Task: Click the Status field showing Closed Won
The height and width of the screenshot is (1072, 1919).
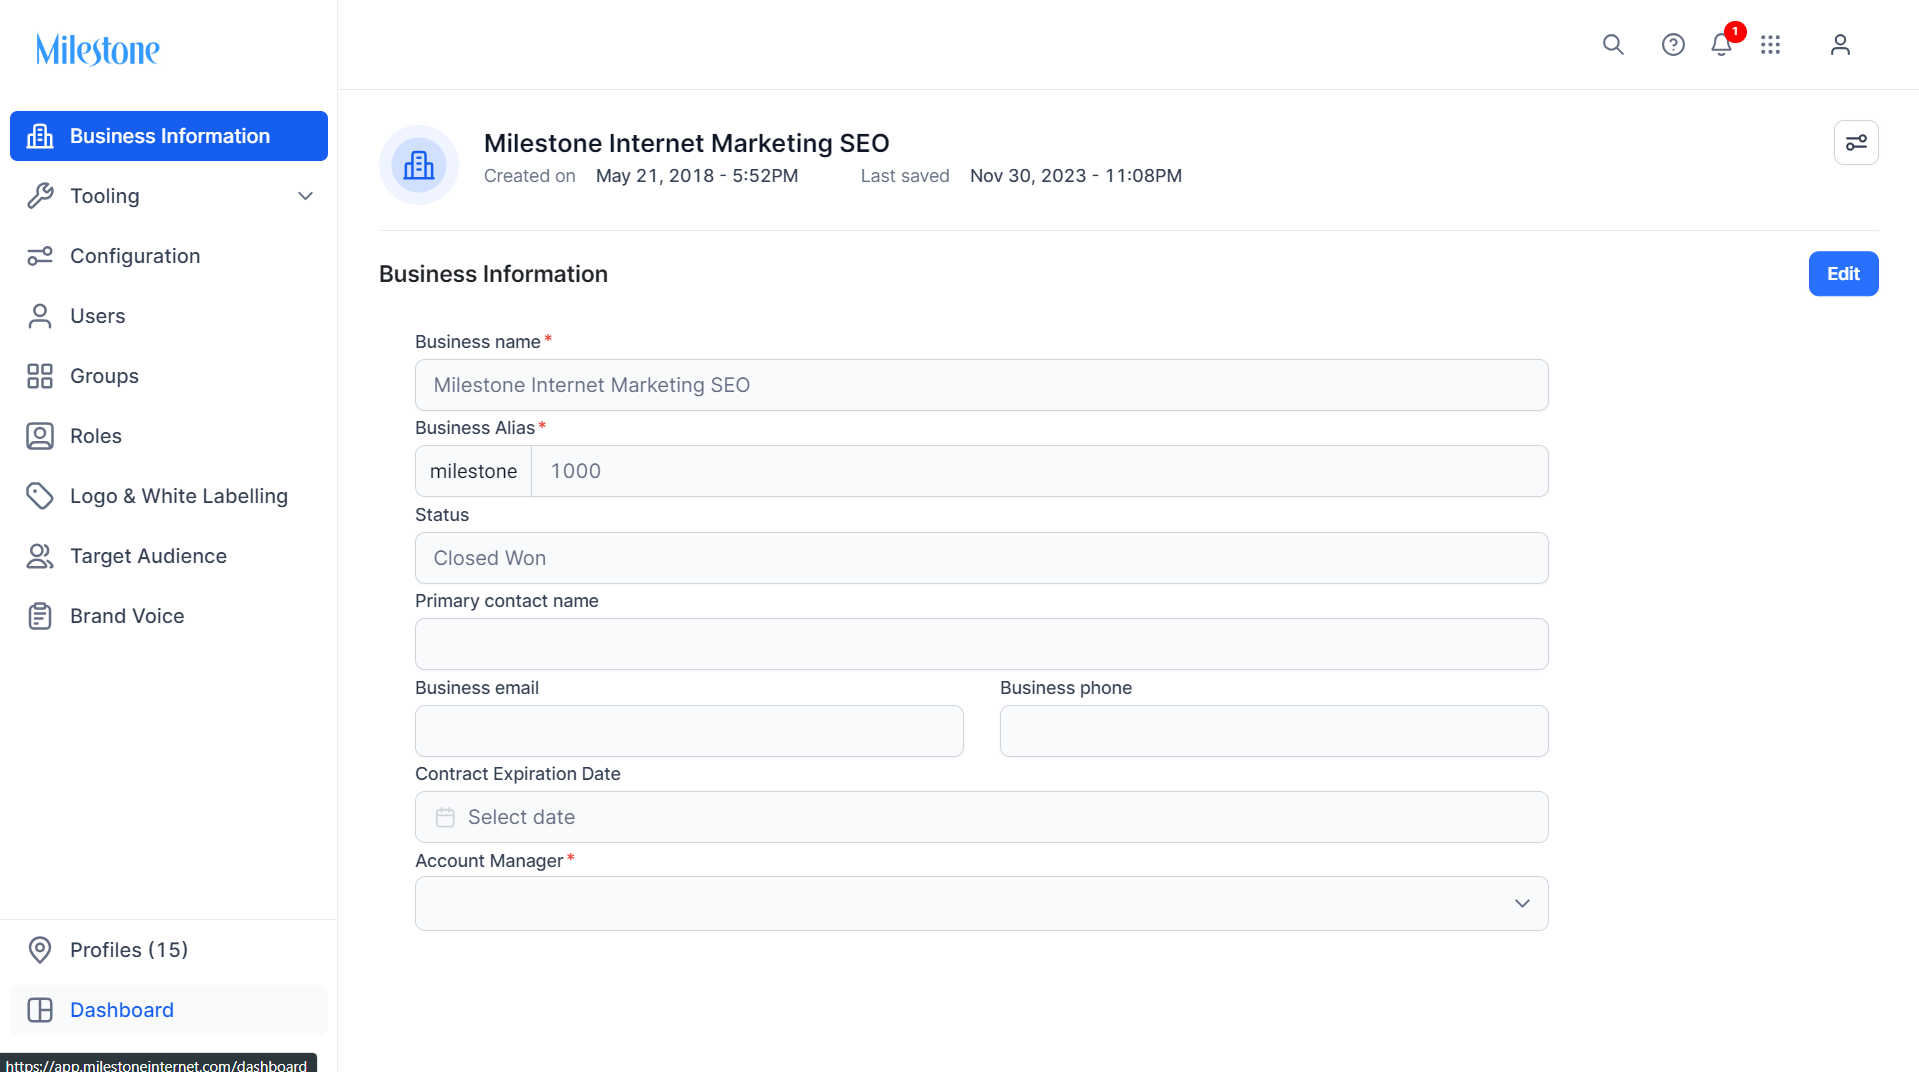Action: coord(982,558)
